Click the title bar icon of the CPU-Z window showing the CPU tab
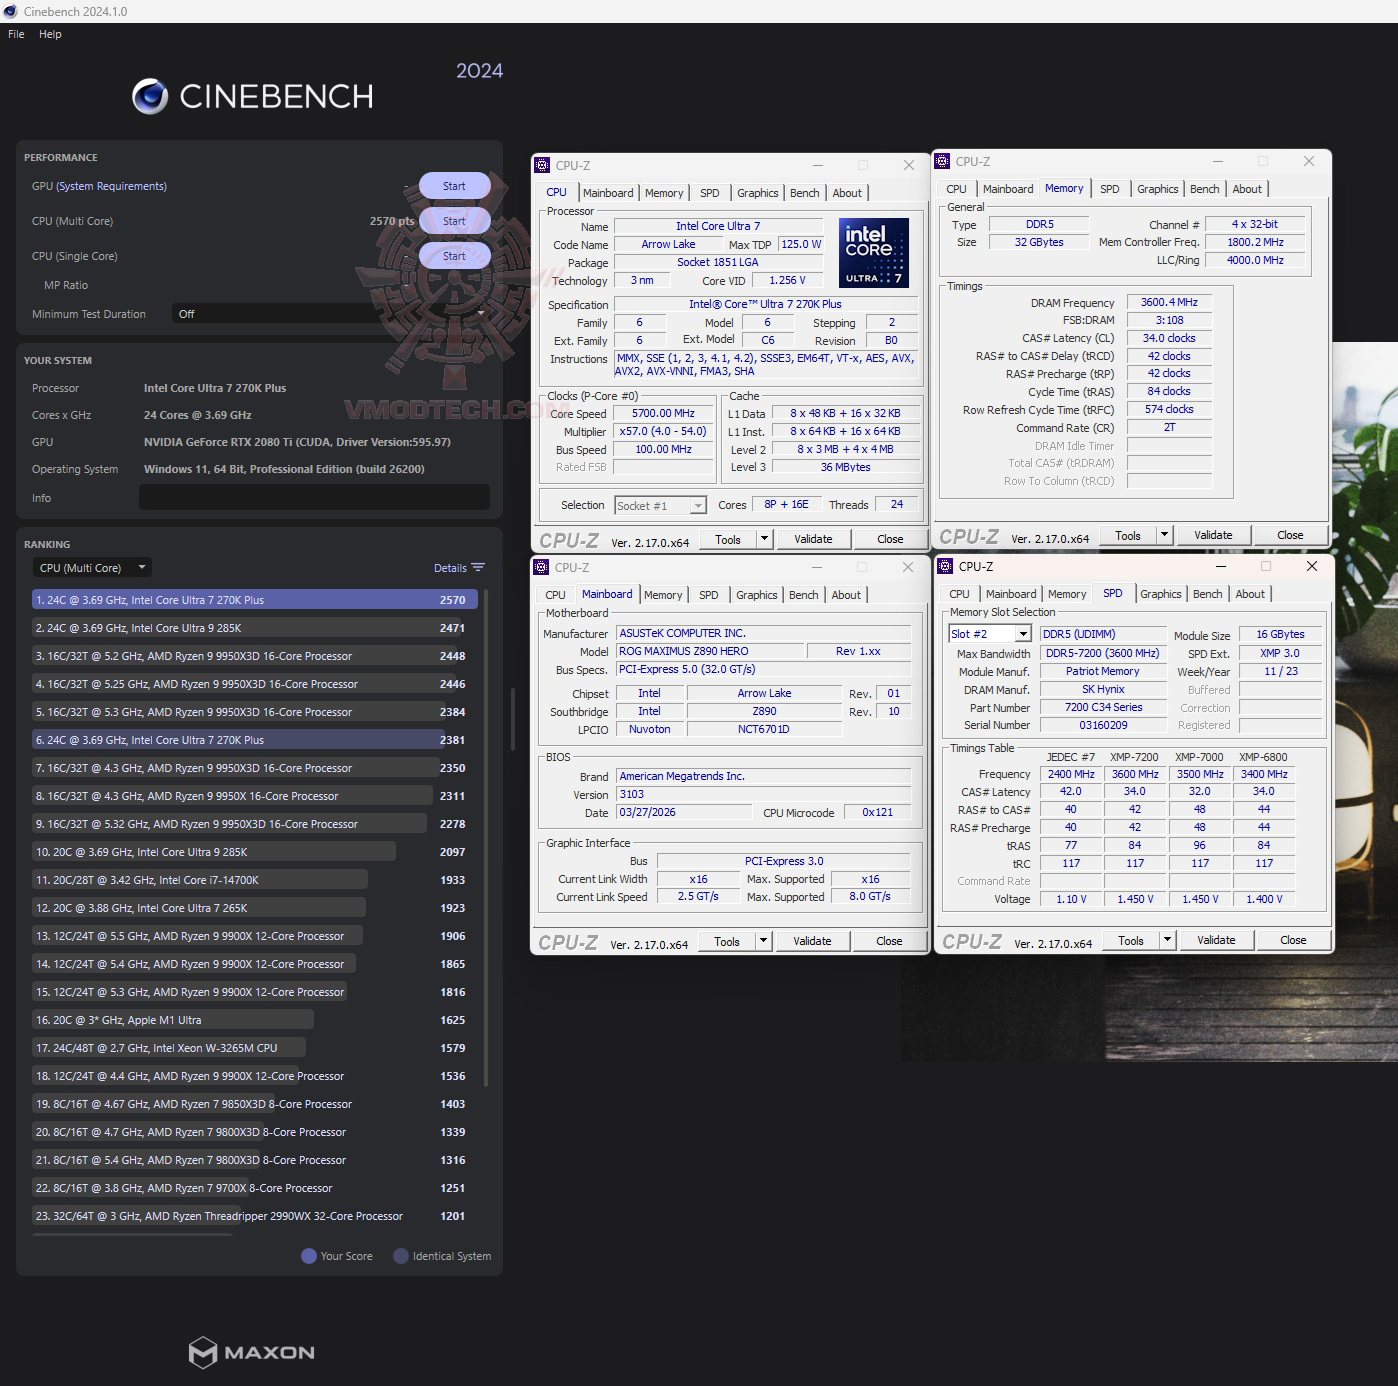Viewport: 1398px width, 1386px height. [542, 166]
